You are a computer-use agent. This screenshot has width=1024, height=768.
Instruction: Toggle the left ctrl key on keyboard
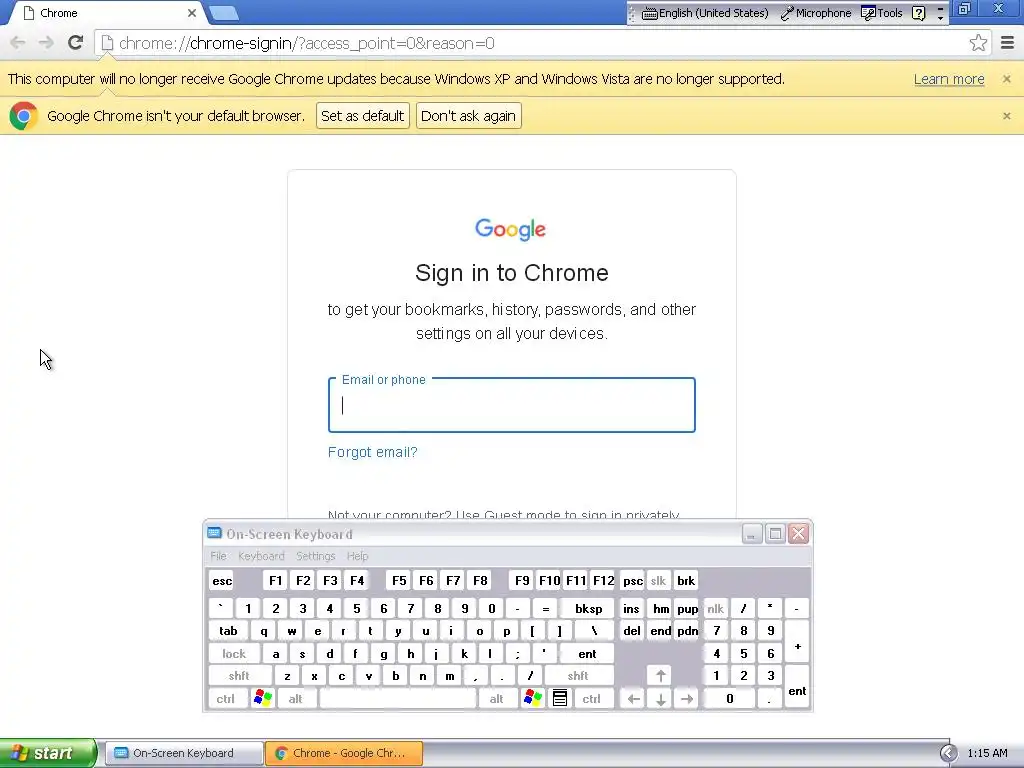pyautogui.click(x=226, y=698)
